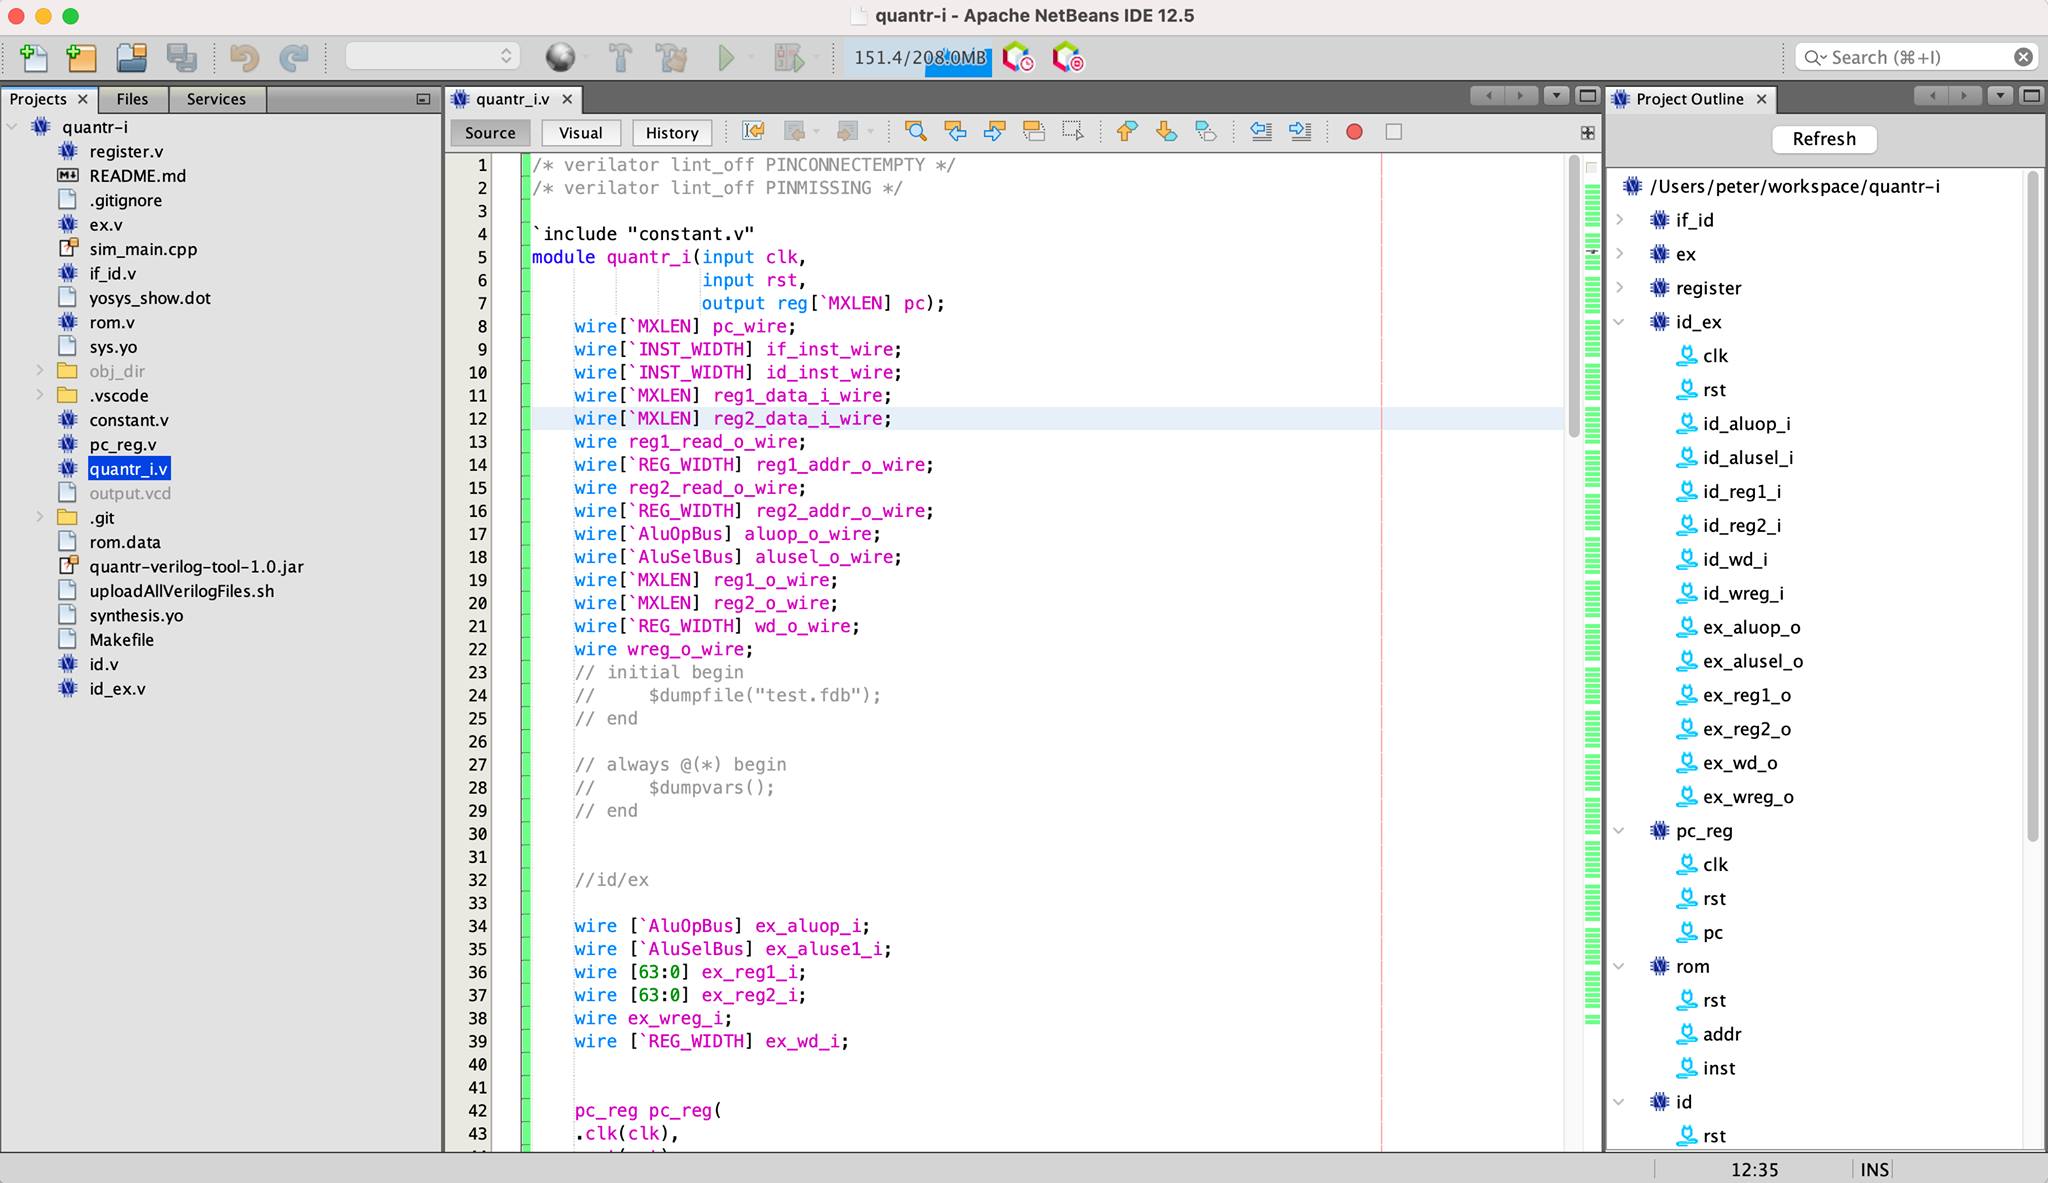Screen dimensions: 2048x1183
Task: Click the INS insert mode indicator
Action: click(1874, 1169)
